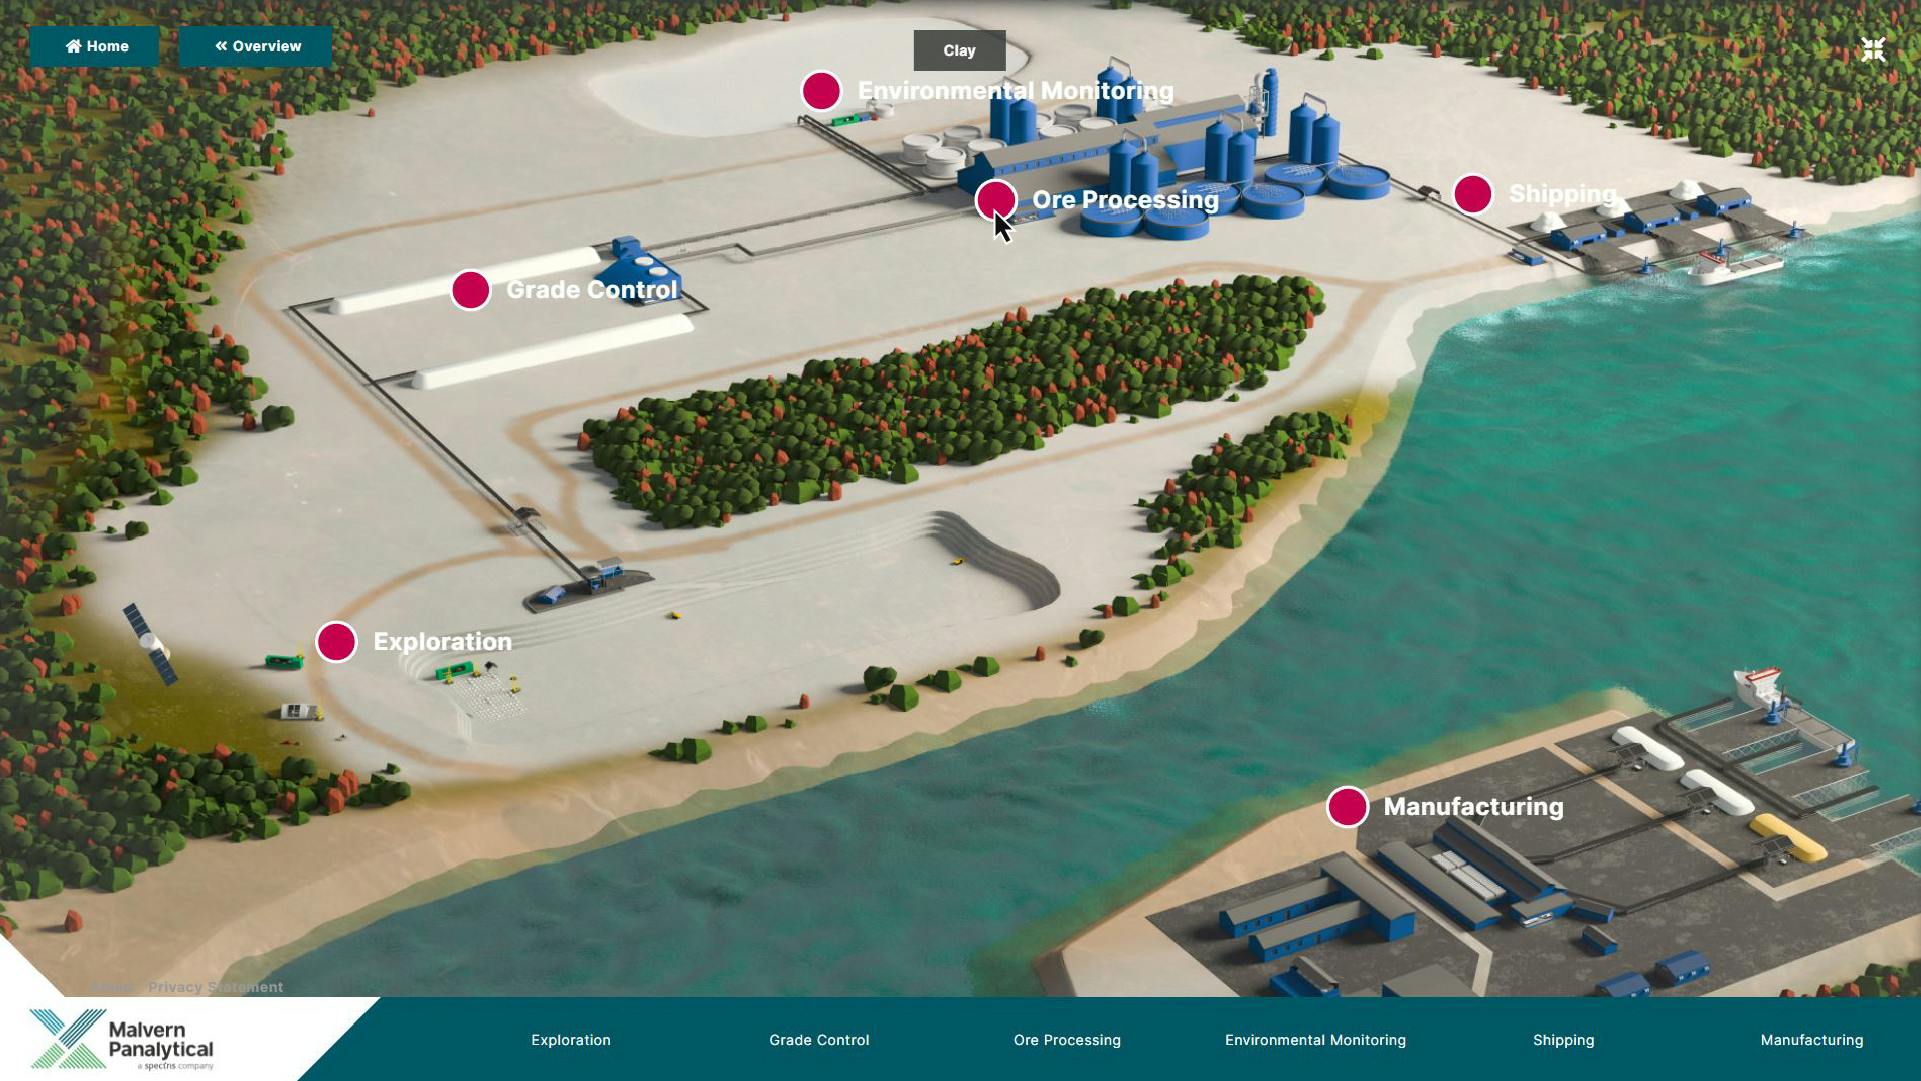Open the Manufacturing hotspot marker

[1347, 807]
